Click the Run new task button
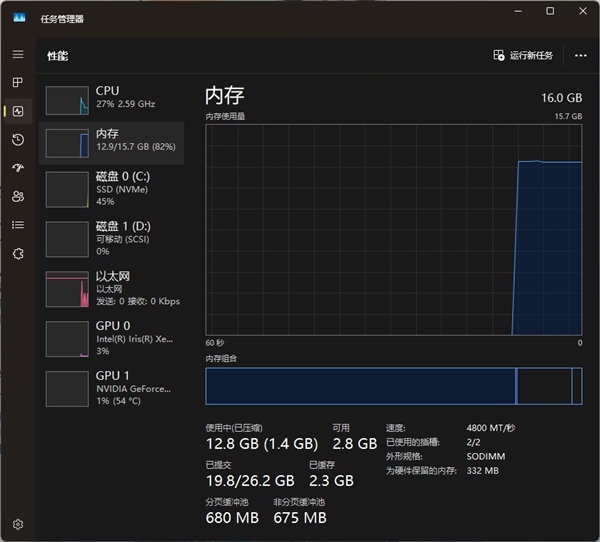This screenshot has height=542, width=600. [x=523, y=55]
